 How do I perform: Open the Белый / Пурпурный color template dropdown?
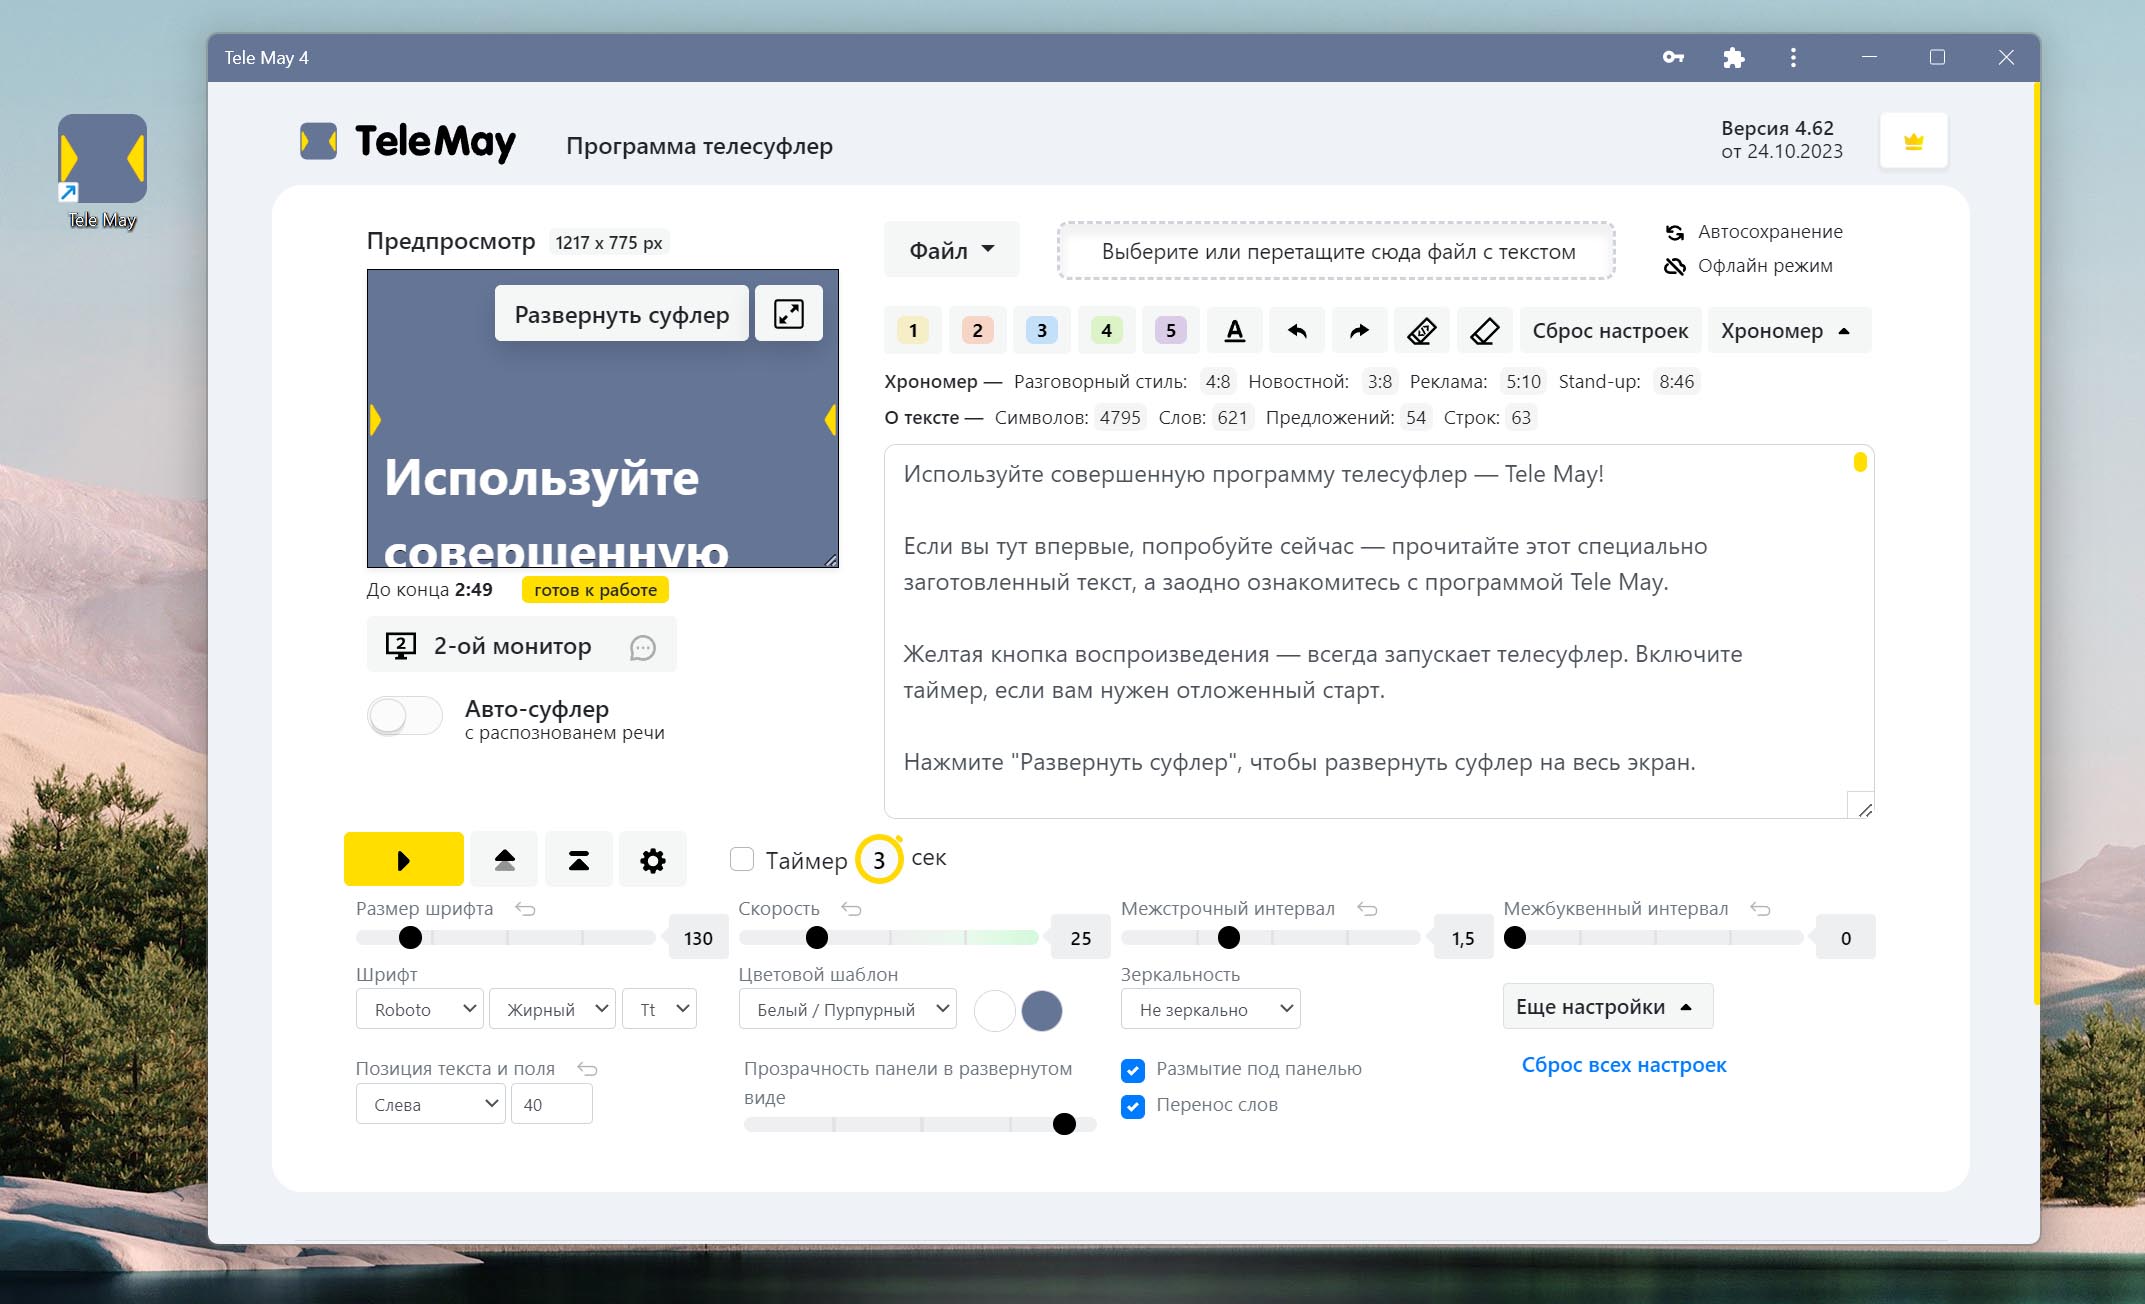pos(848,1009)
